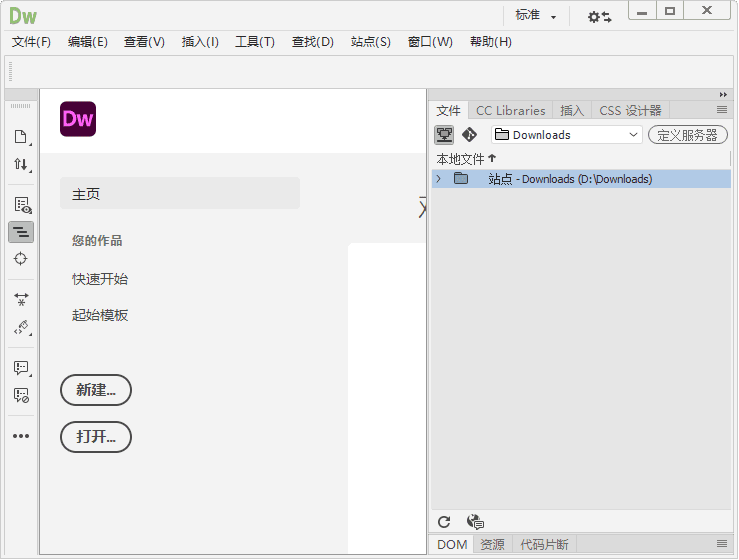Screen dimensions: 739x560
Task: Click the Refresh icon in Files panel
Action: click(x=444, y=522)
